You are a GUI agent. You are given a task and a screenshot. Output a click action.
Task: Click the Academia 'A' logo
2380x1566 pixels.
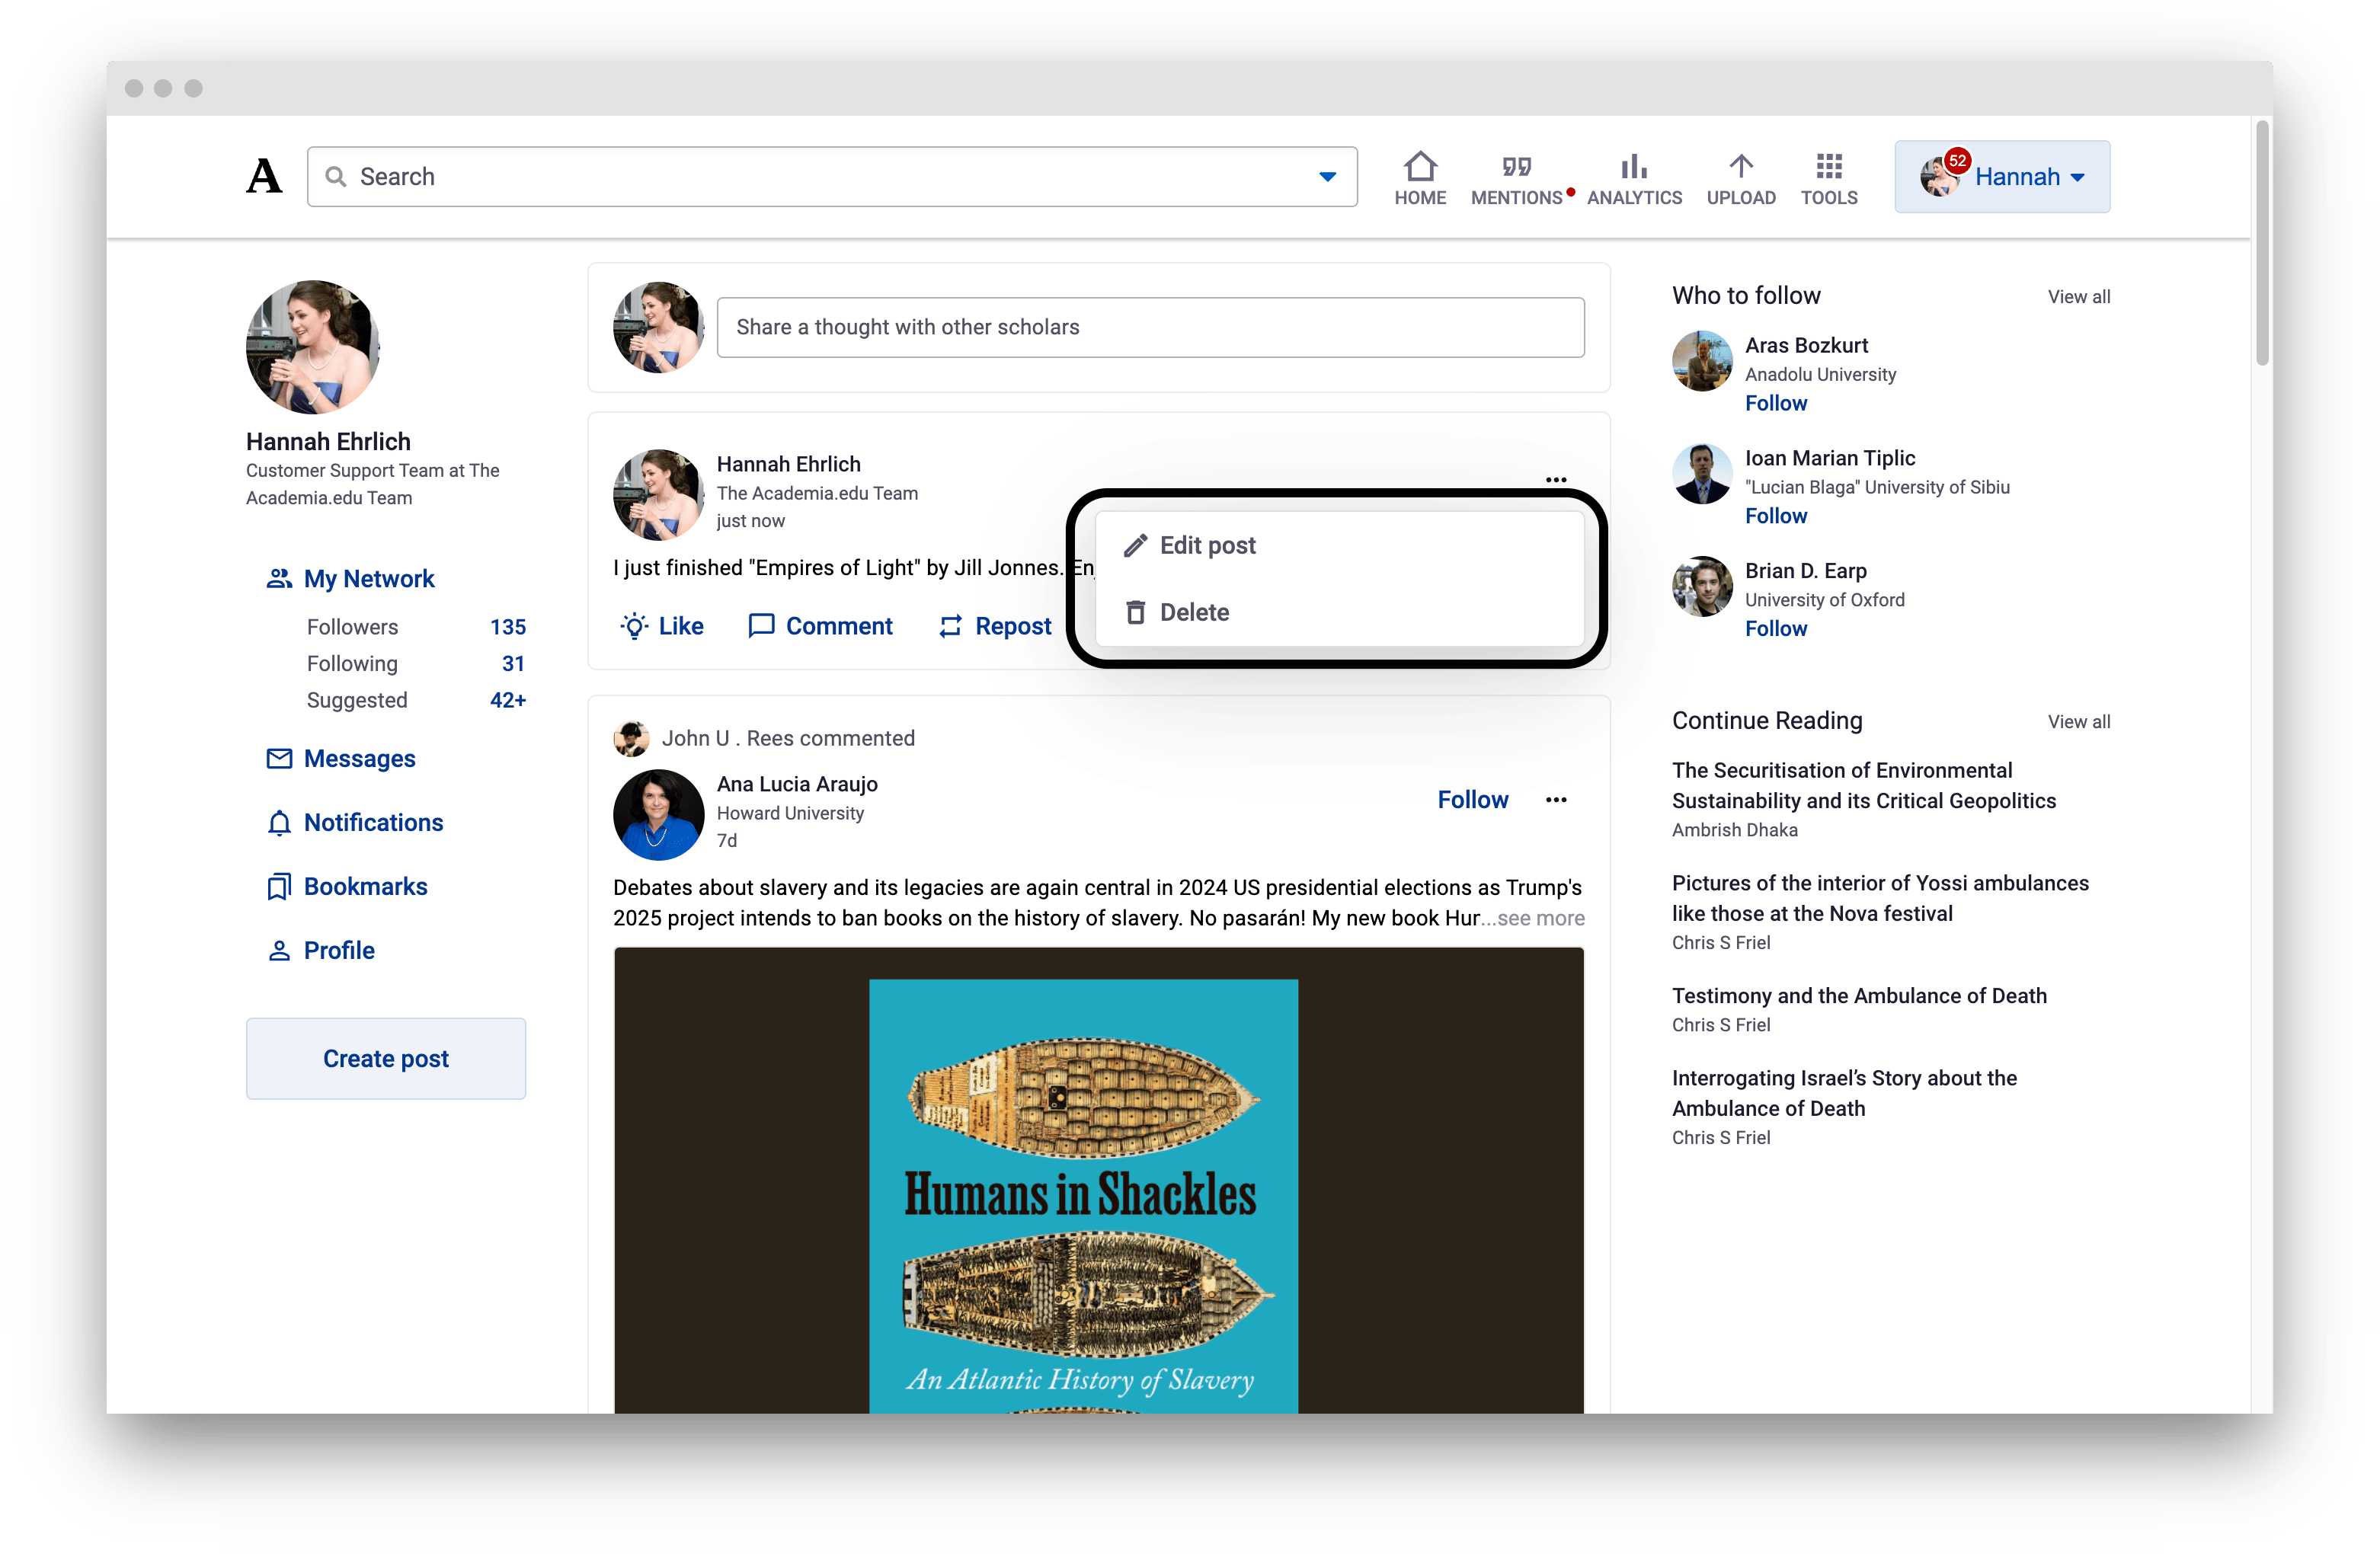tap(264, 177)
